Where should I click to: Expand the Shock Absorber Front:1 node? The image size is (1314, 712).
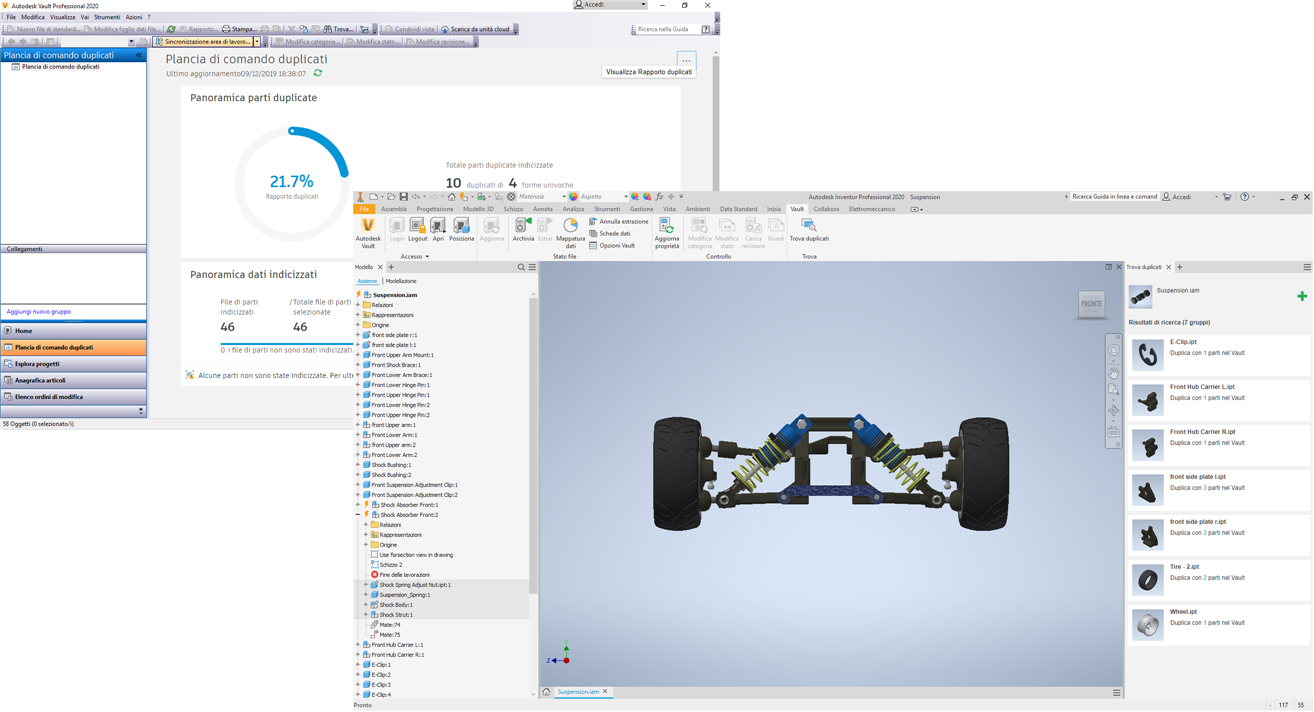tap(358, 505)
